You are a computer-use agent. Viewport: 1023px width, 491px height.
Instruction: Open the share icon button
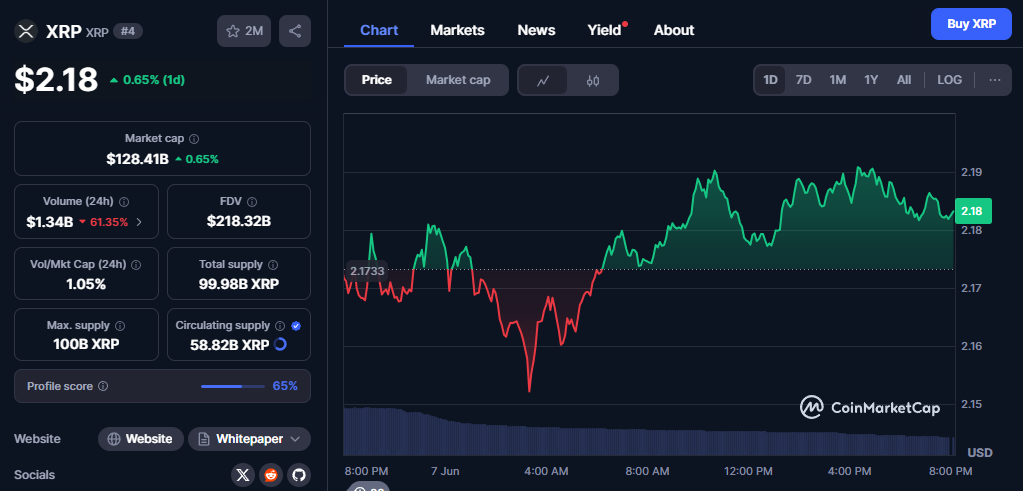pyautogui.click(x=295, y=31)
